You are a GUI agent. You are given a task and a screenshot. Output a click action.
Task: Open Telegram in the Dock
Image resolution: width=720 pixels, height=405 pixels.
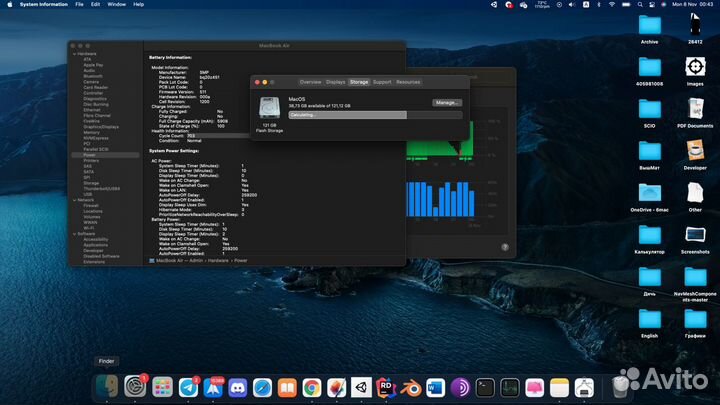[x=188, y=388]
